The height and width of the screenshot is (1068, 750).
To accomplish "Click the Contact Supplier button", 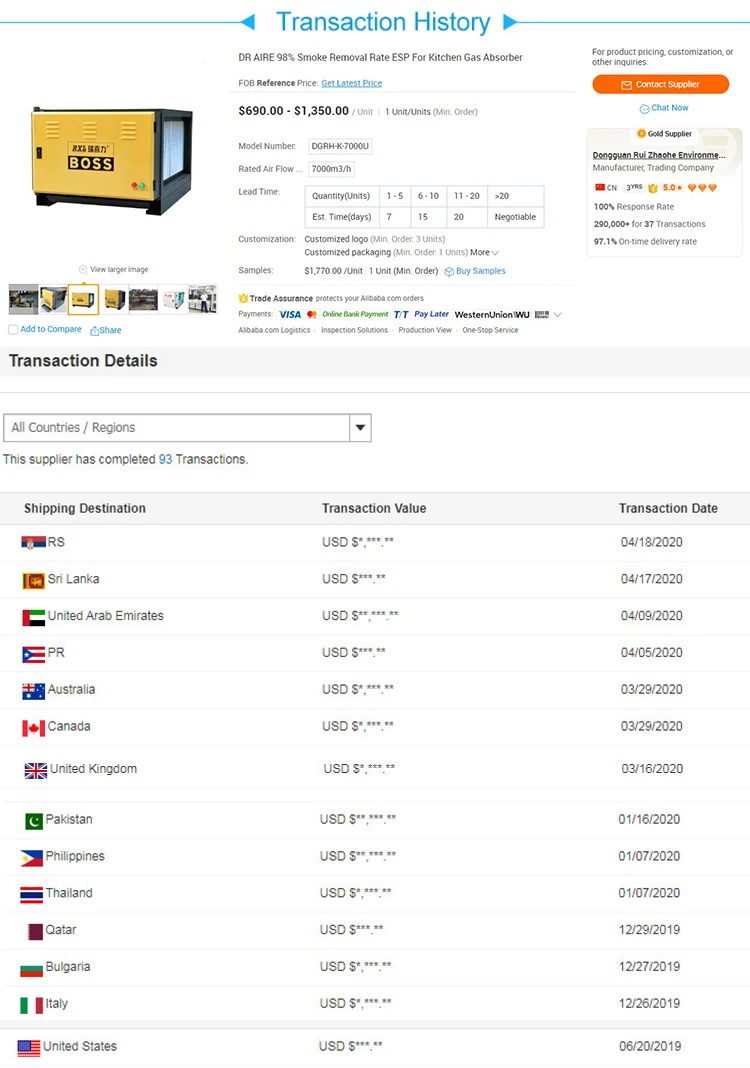I will click(x=660, y=84).
